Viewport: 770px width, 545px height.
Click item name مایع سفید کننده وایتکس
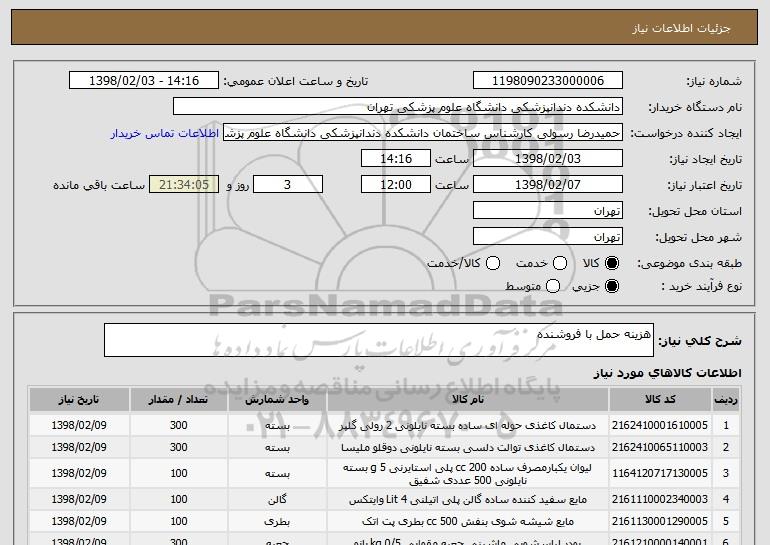(x=468, y=500)
